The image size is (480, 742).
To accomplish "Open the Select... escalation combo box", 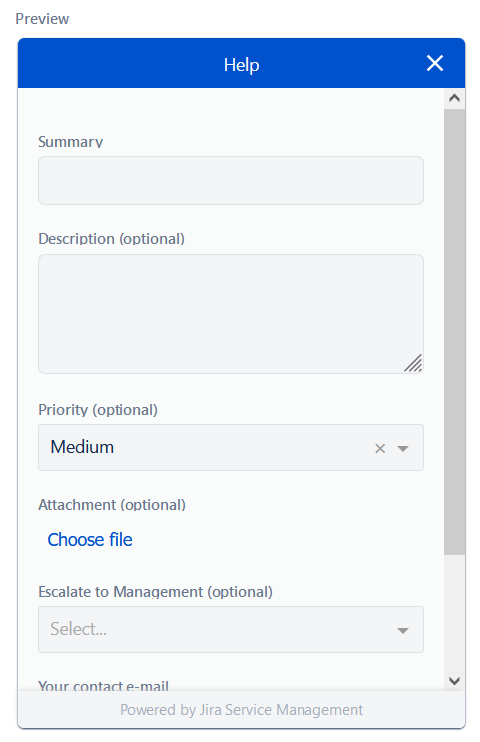I will click(231, 629).
